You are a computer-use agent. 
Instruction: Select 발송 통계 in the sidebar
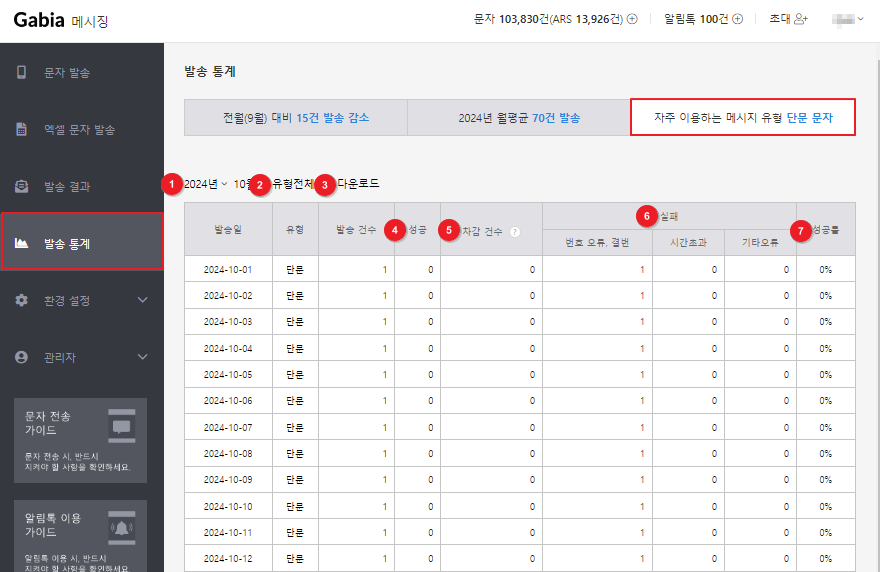coord(82,241)
